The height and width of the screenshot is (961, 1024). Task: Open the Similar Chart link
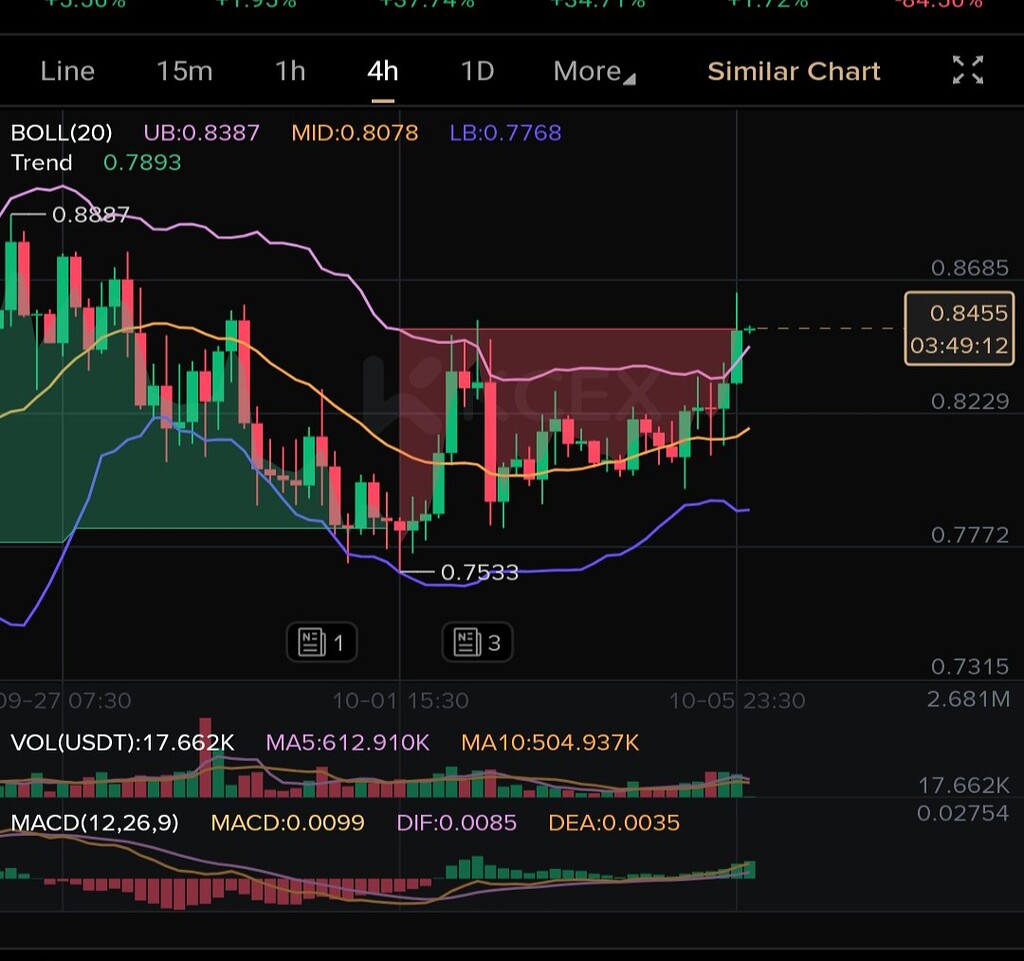794,71
